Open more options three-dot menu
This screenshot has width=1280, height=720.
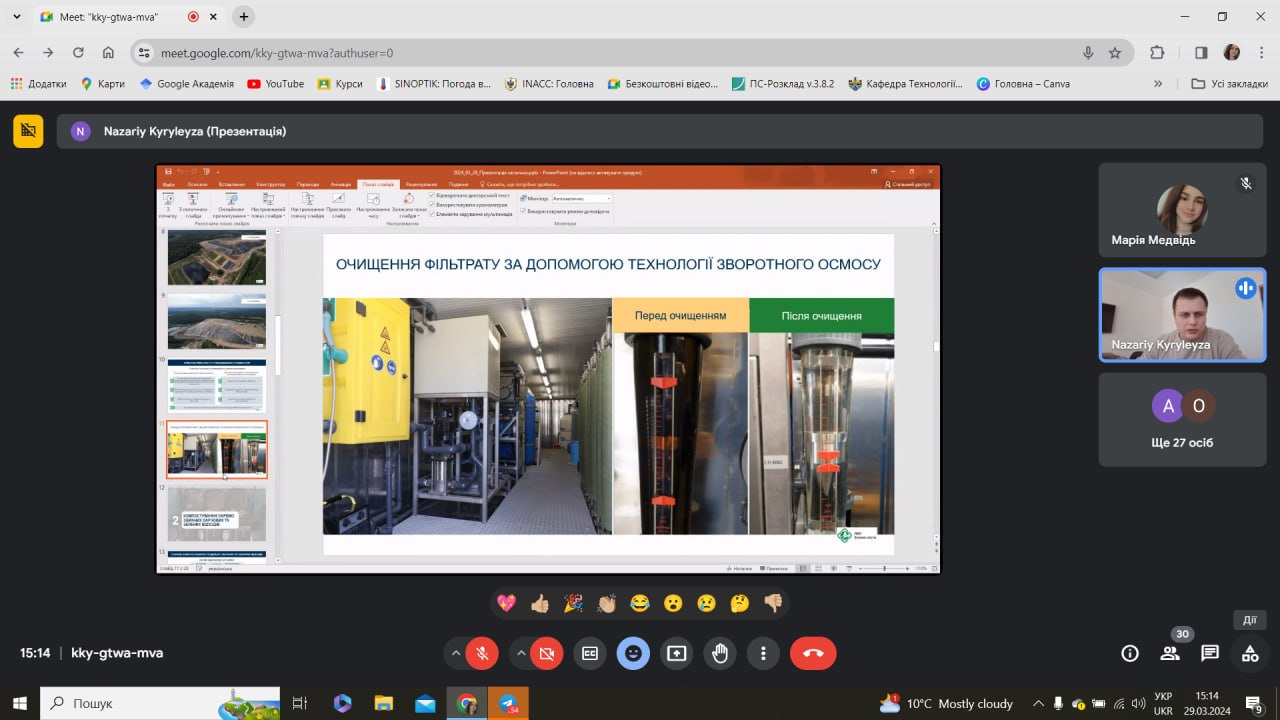coord(763,653)
